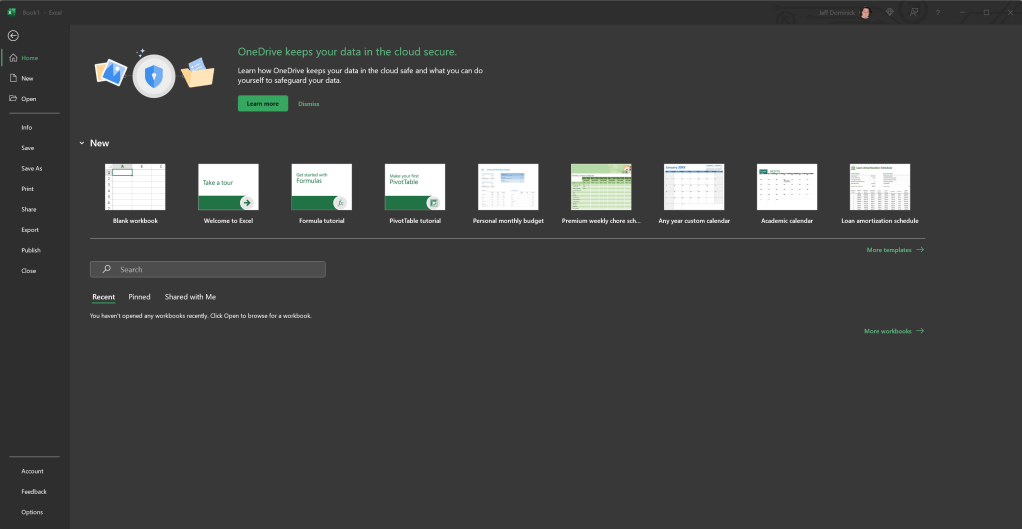Switch to the Pinned tab

[x=139, y=297]
